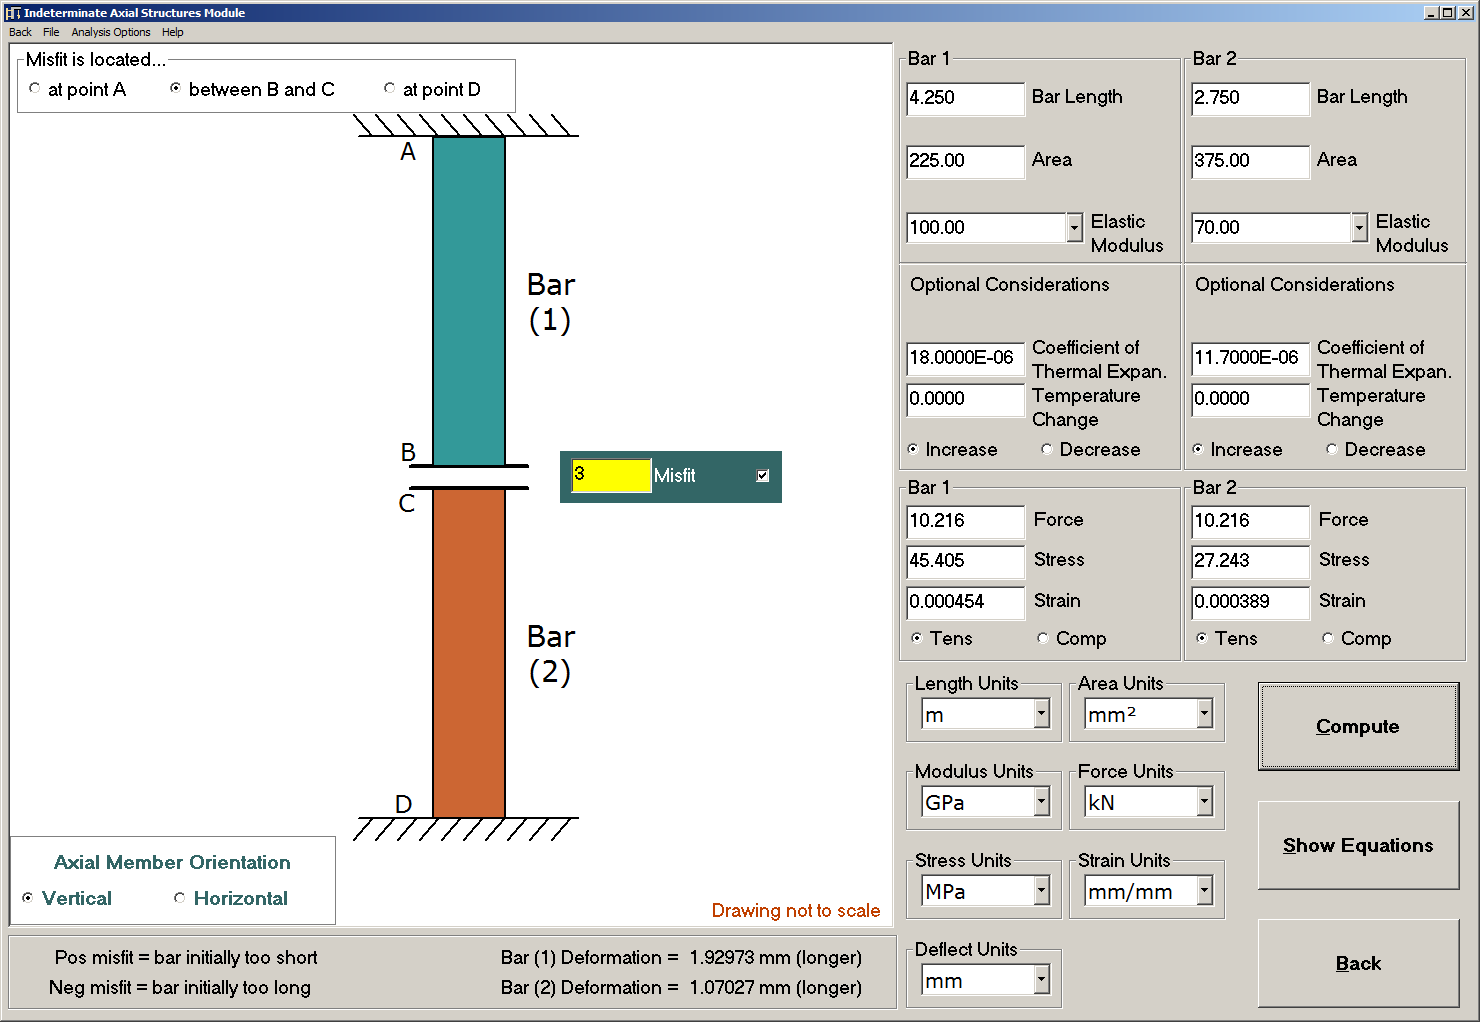Select misfit located at point A
Screen dimensions: 1480x1022
[x=36, y=89]
